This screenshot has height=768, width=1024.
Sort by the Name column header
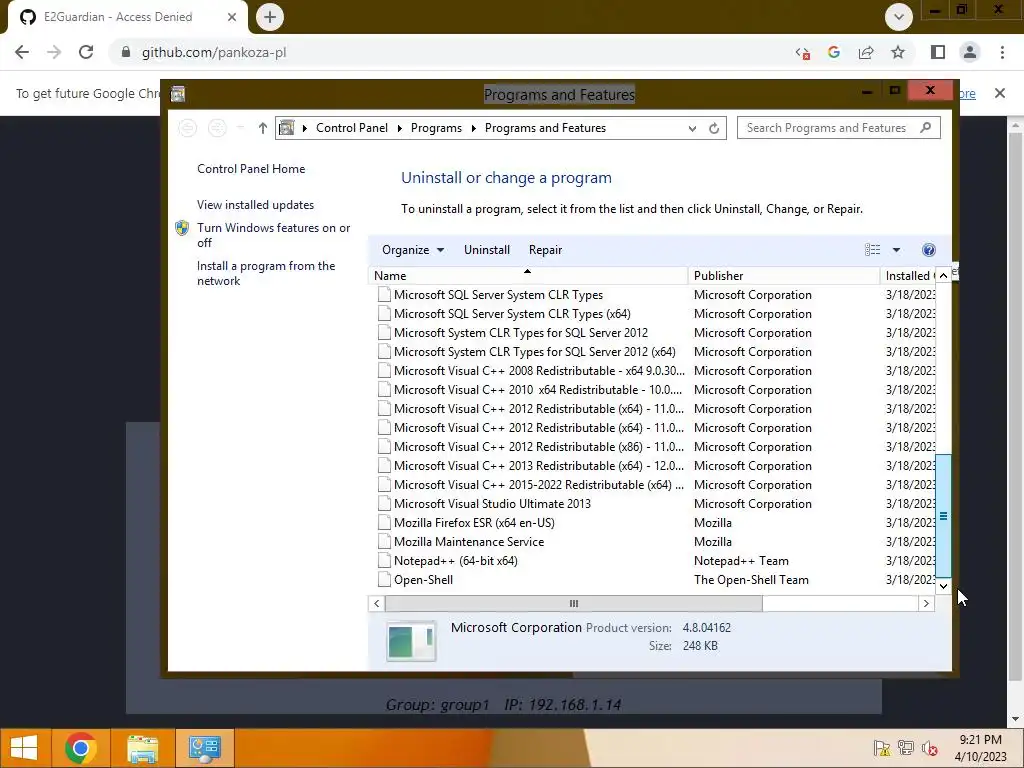coord(528,276)
